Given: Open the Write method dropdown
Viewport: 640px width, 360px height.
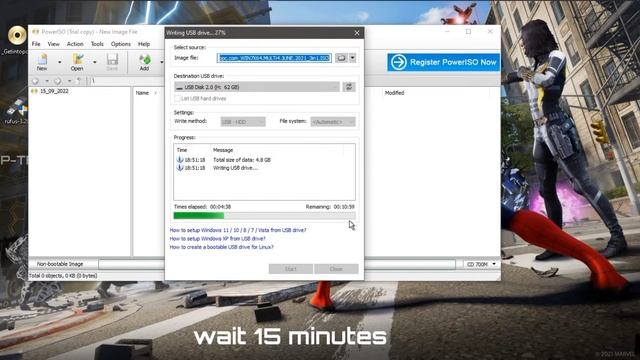Looking at the screenshot, I should pos(243,122).
